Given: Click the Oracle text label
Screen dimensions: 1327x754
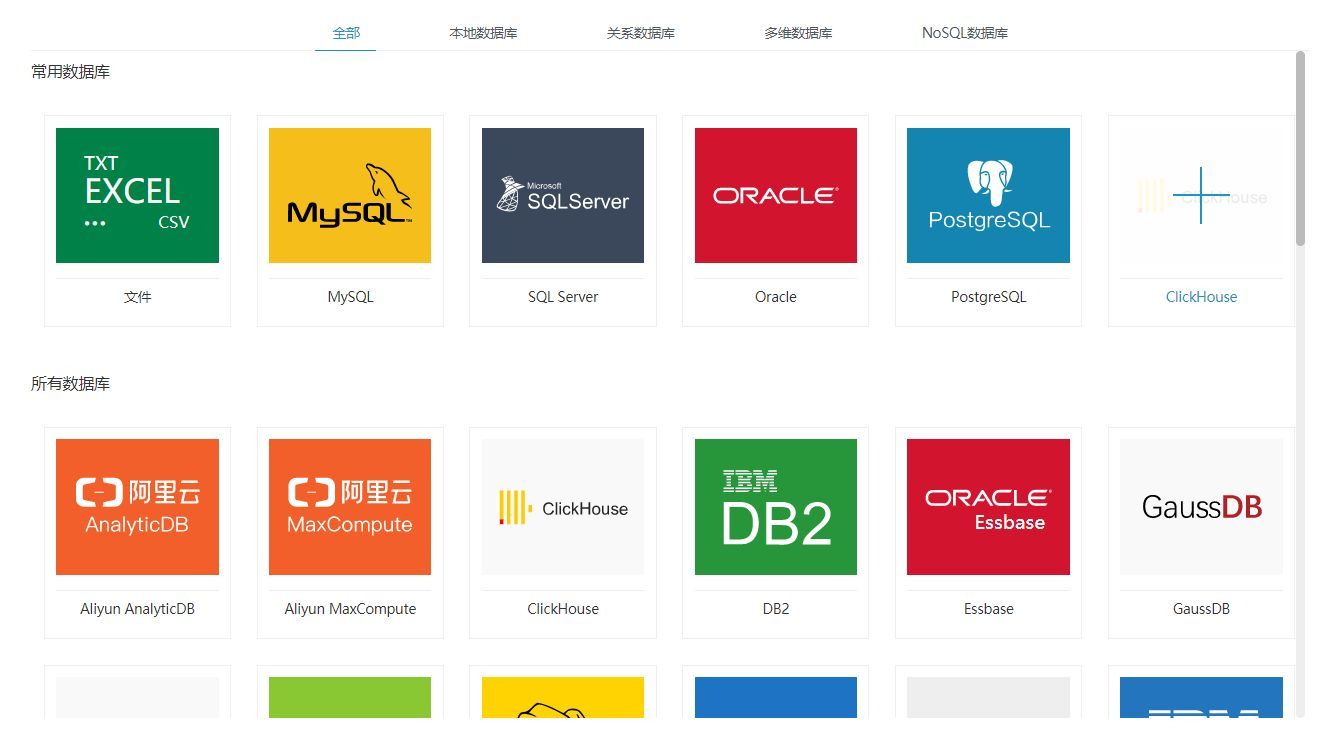Looking at the screenshot, I should (776, 297).
